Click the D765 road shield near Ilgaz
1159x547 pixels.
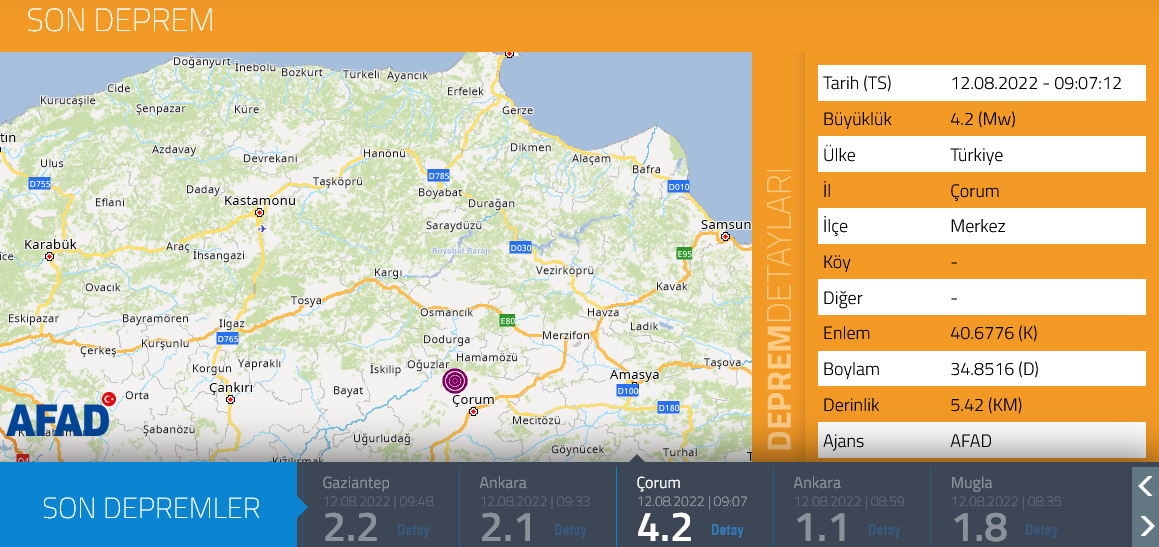tap(228, 339)
